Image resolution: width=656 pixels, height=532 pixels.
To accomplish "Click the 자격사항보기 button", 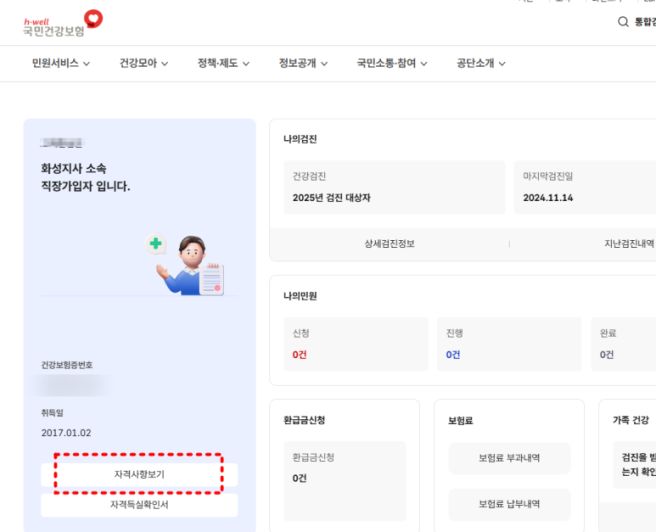I will pos(139,474).
